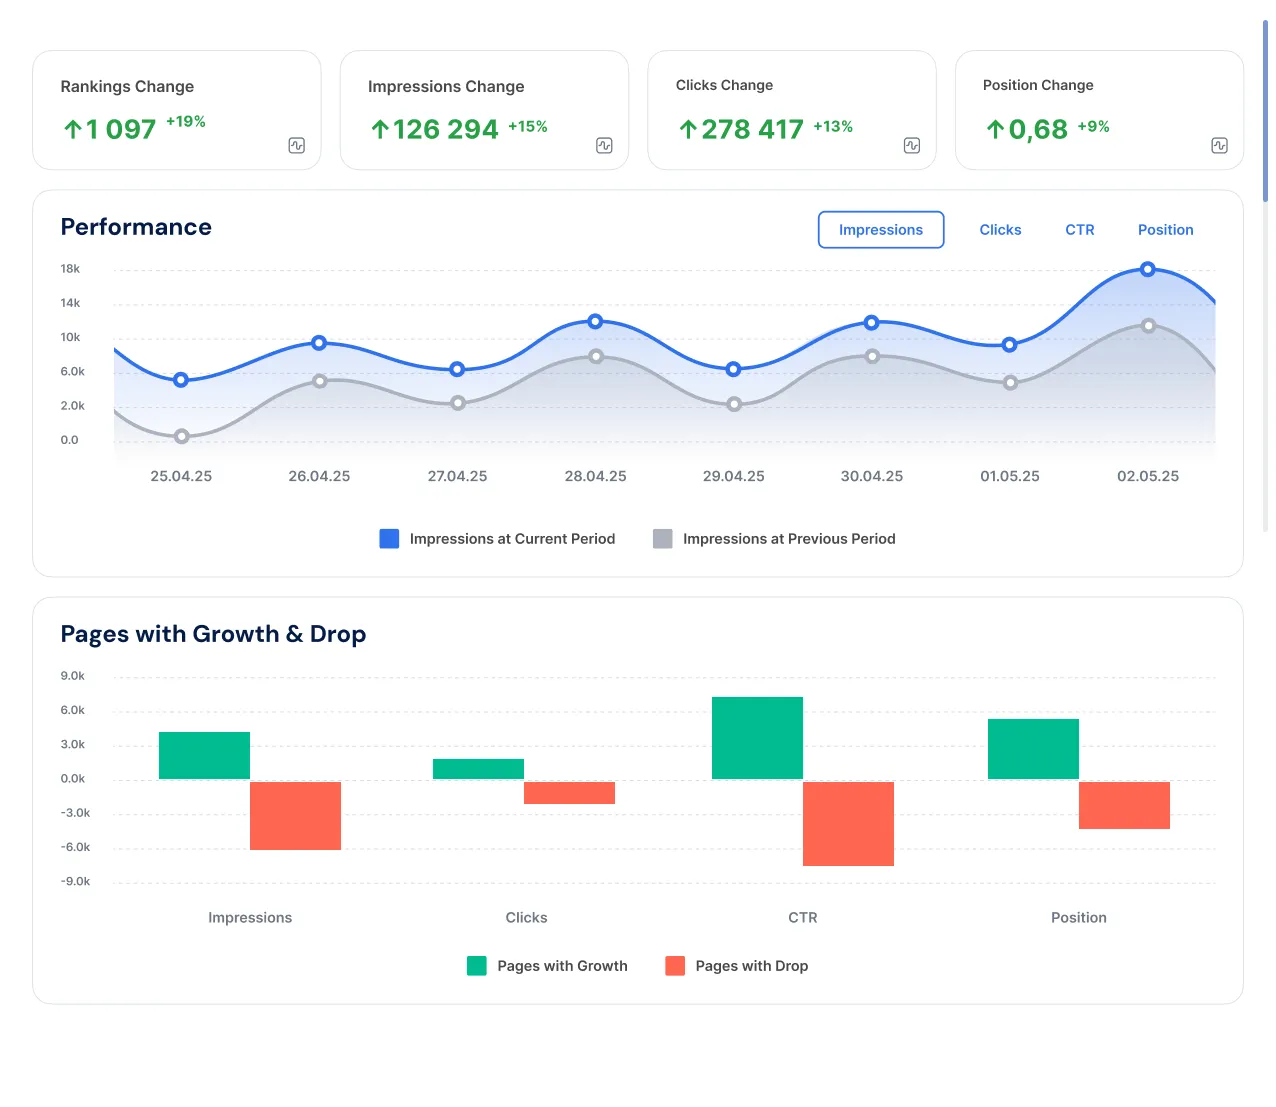Click green up arrow beside 1 097

73,129
